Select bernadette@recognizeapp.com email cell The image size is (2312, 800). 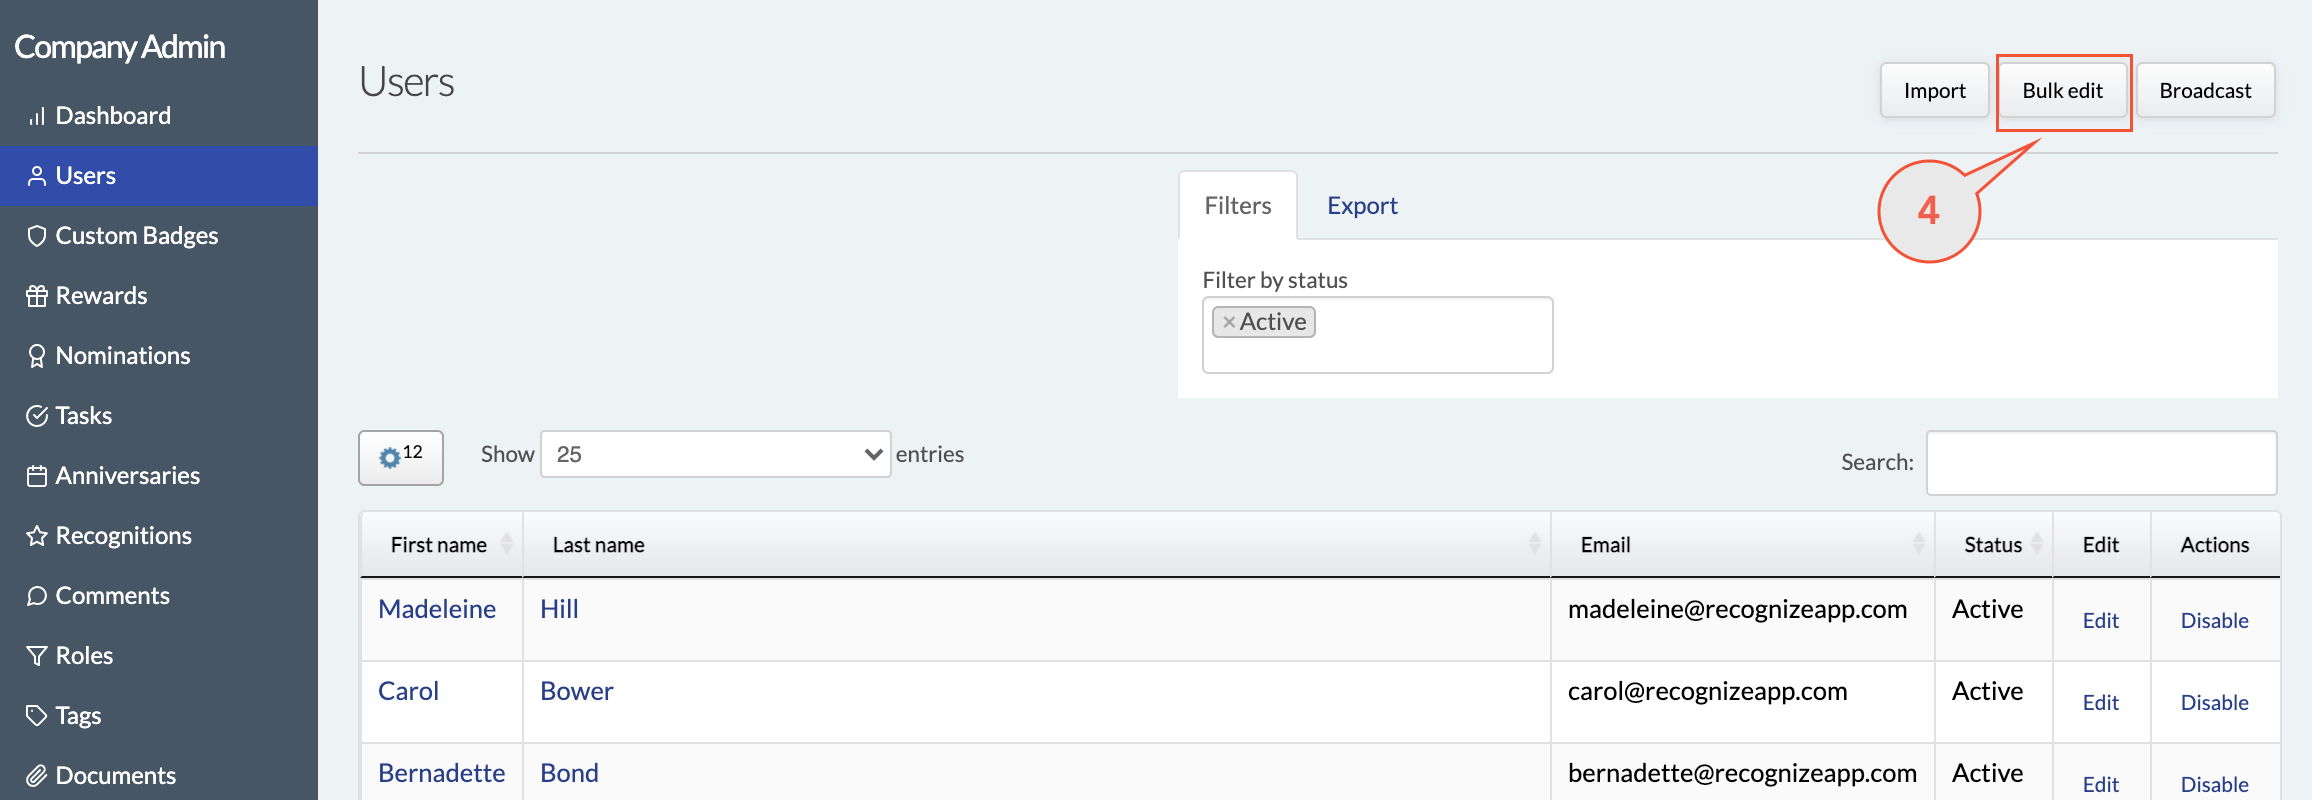click(1742, 773)
